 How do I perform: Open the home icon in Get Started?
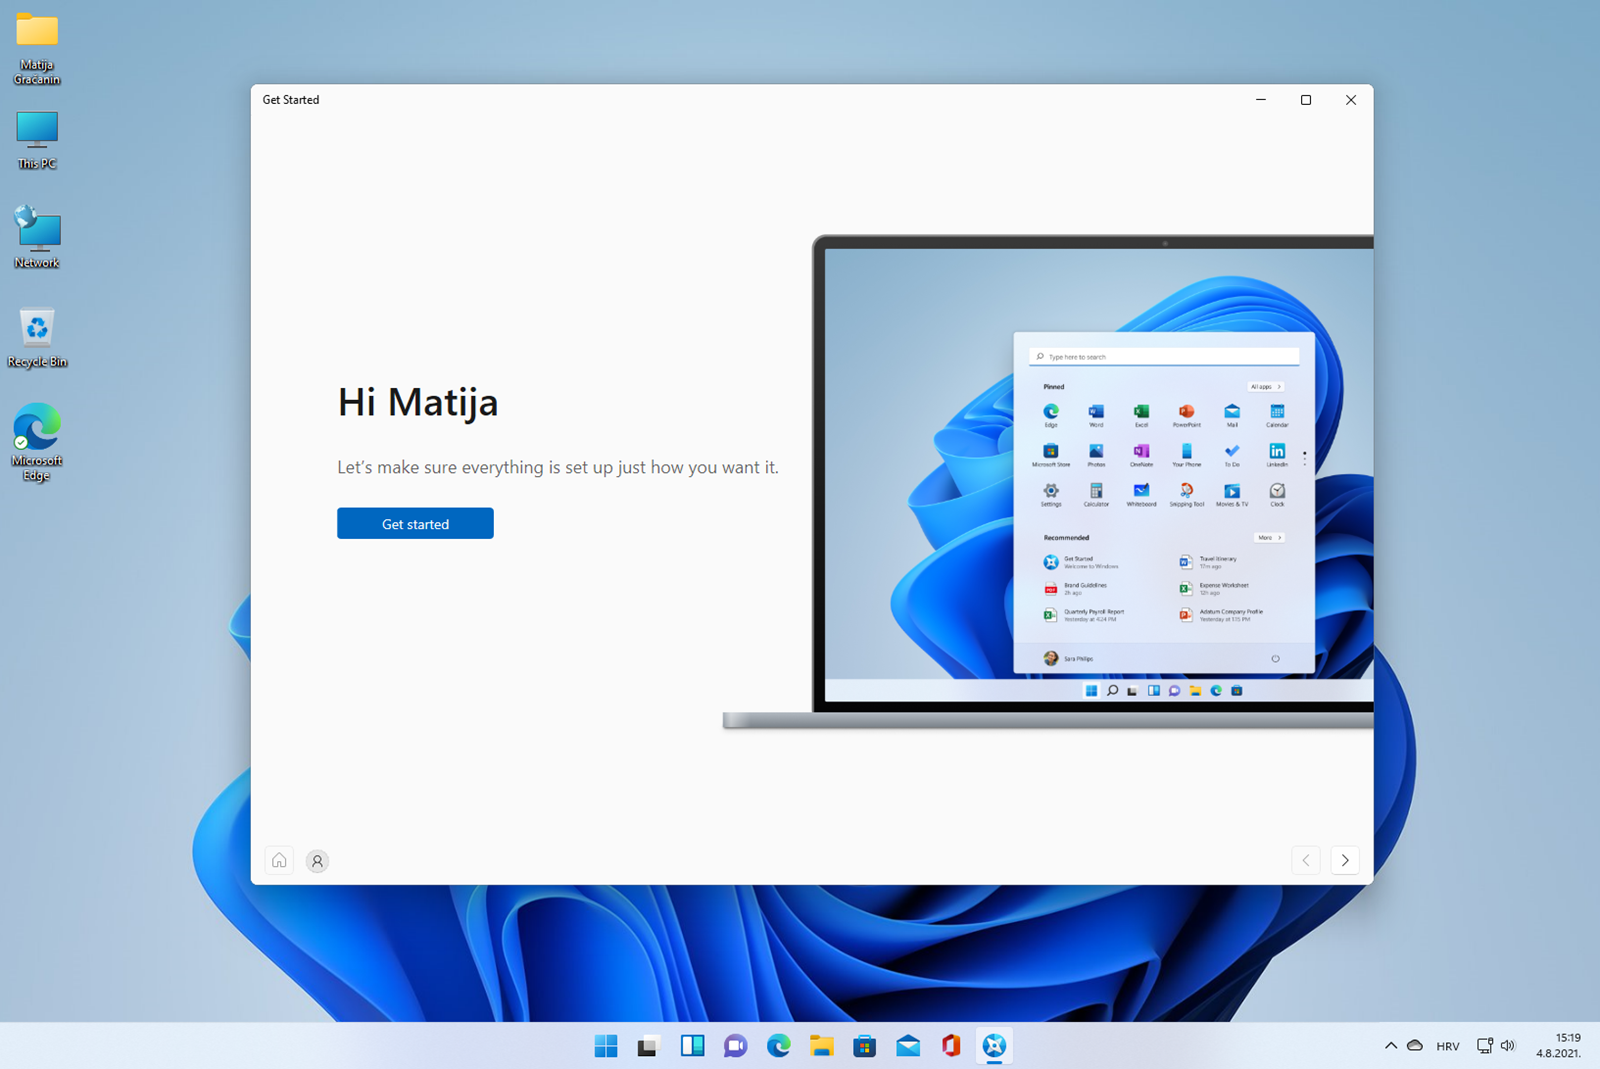tap(279, 860)
